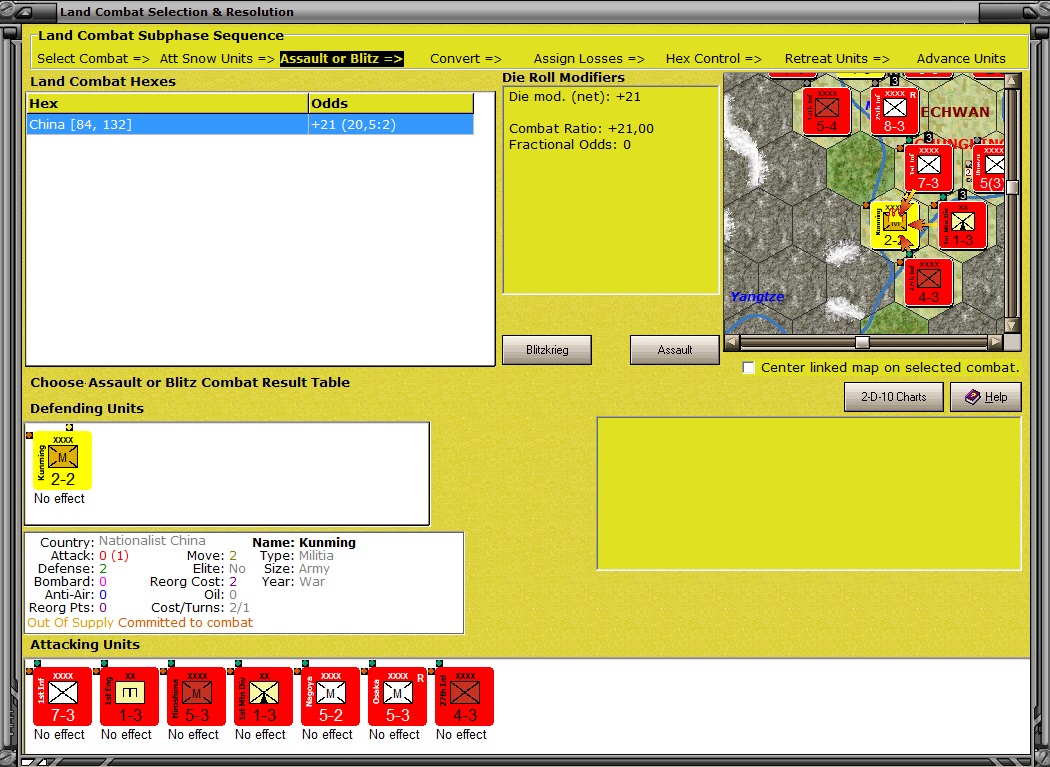Pick the 1st Mtn Div 1-3 unit
The width and height of the screenshot is (1050, 767).
263,696
